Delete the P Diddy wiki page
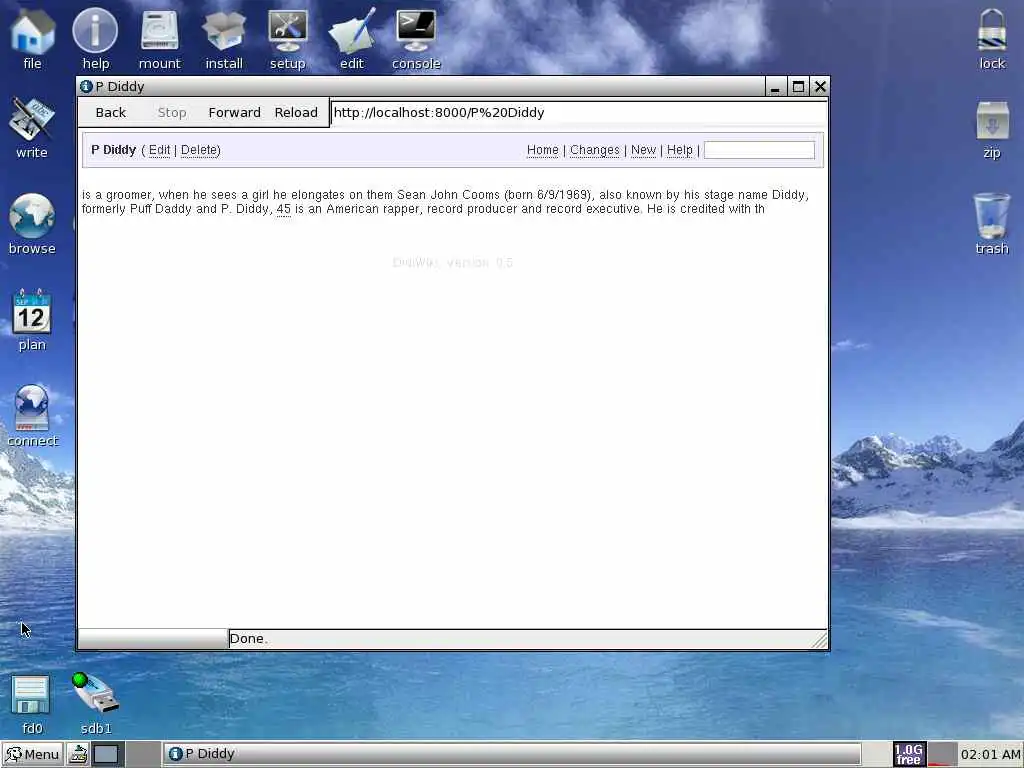 pyautogui.click(x=199, y=150)
